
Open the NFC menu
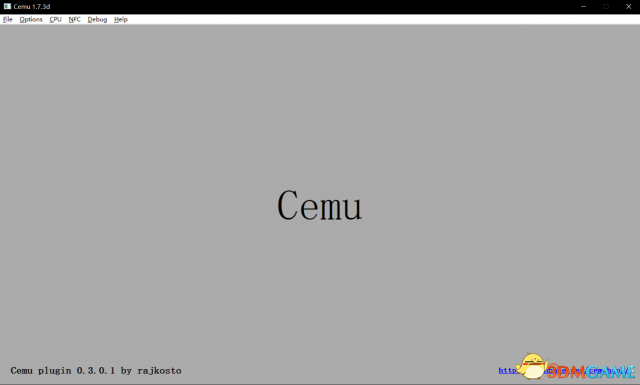tap(75, 19)
